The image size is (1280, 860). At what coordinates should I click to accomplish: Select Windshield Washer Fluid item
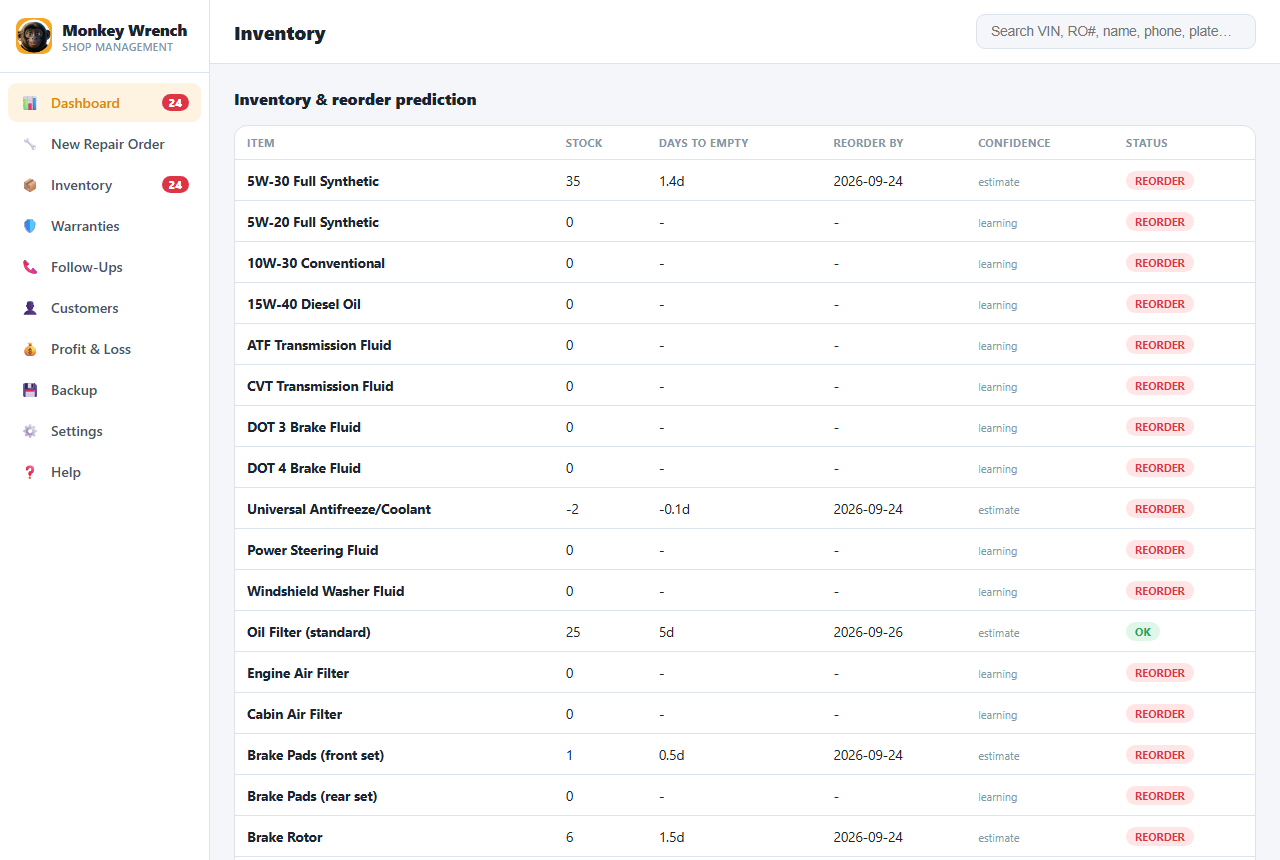tap(326, 591)
